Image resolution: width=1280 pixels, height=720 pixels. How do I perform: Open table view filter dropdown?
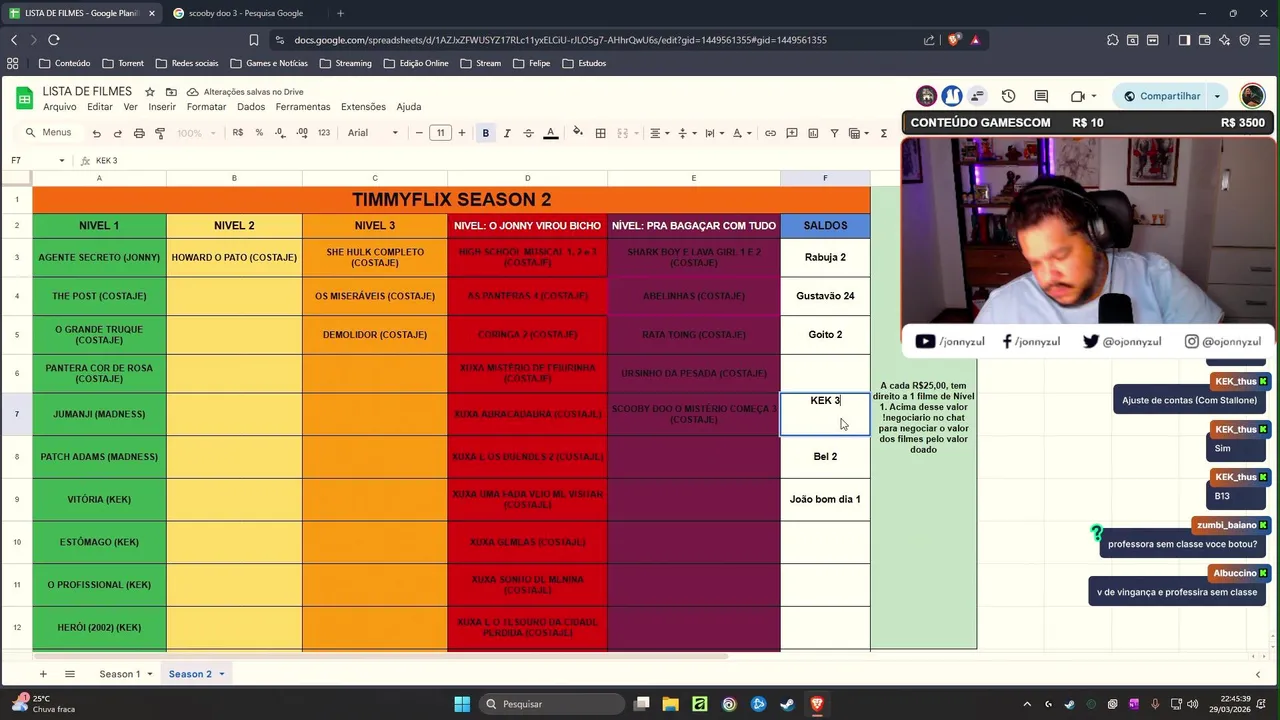[x=858, y=133]
